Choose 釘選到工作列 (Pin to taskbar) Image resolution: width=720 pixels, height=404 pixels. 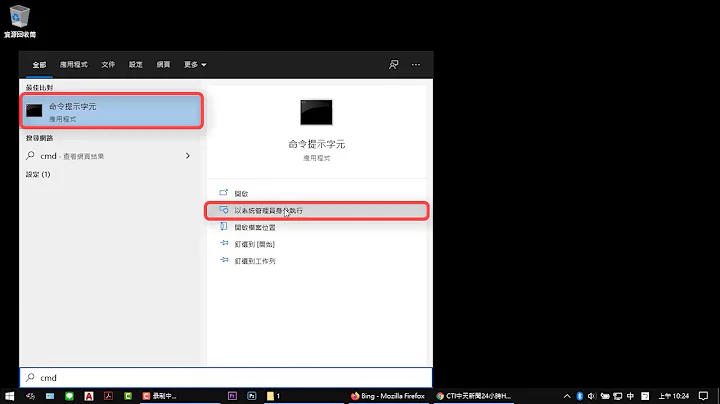tap(316, 261)
